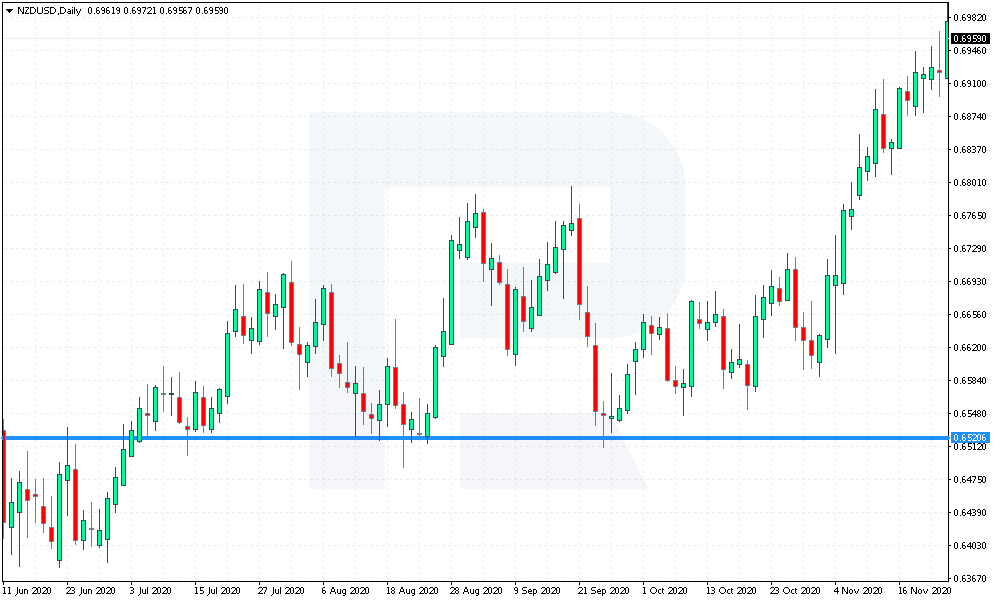
Task: Click the 0.68370 price axis label
Action: pyautogui.click(x=971, y=150)
